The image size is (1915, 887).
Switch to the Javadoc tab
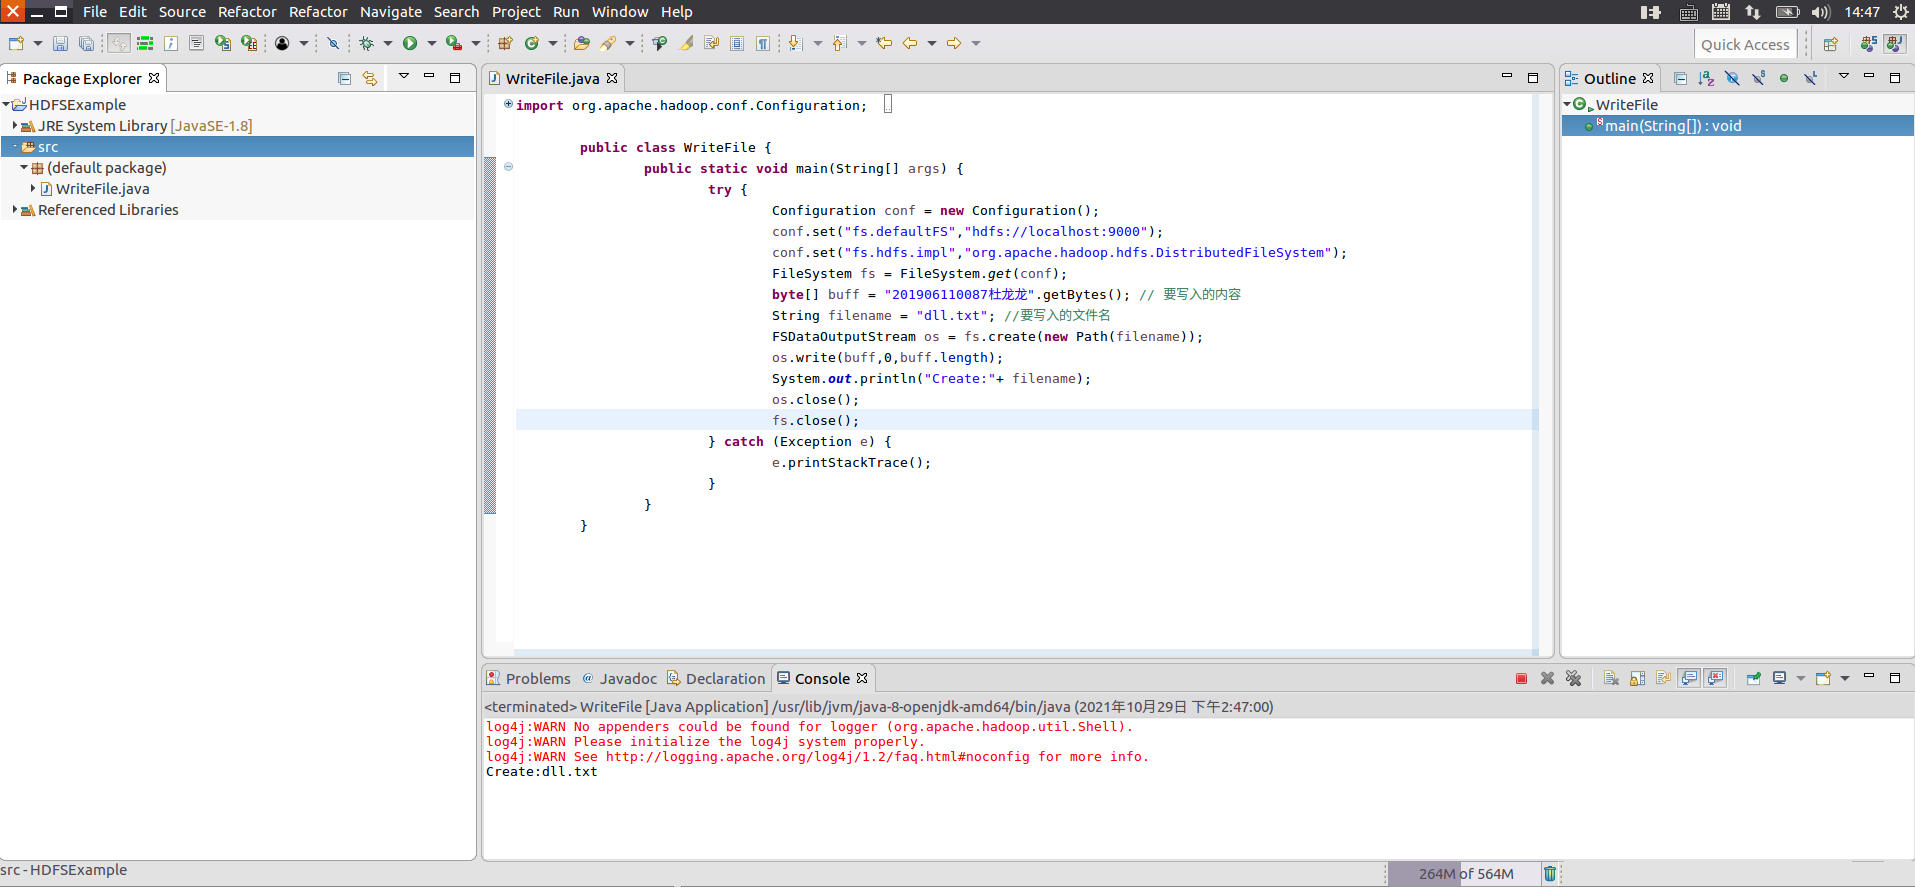pos(620,679)
